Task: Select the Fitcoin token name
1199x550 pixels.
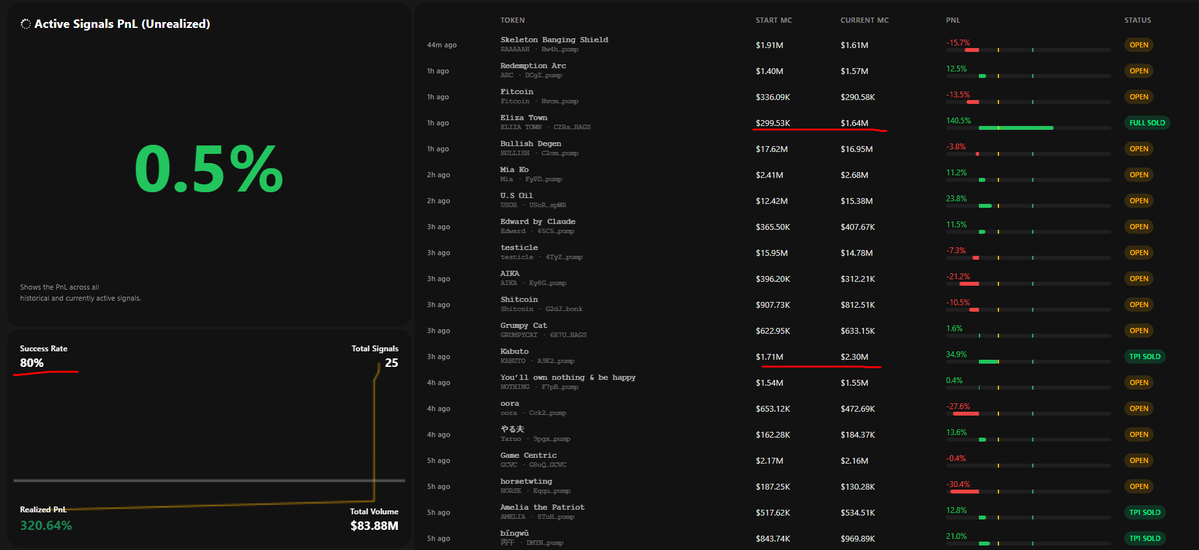Action: pos(517,92)
